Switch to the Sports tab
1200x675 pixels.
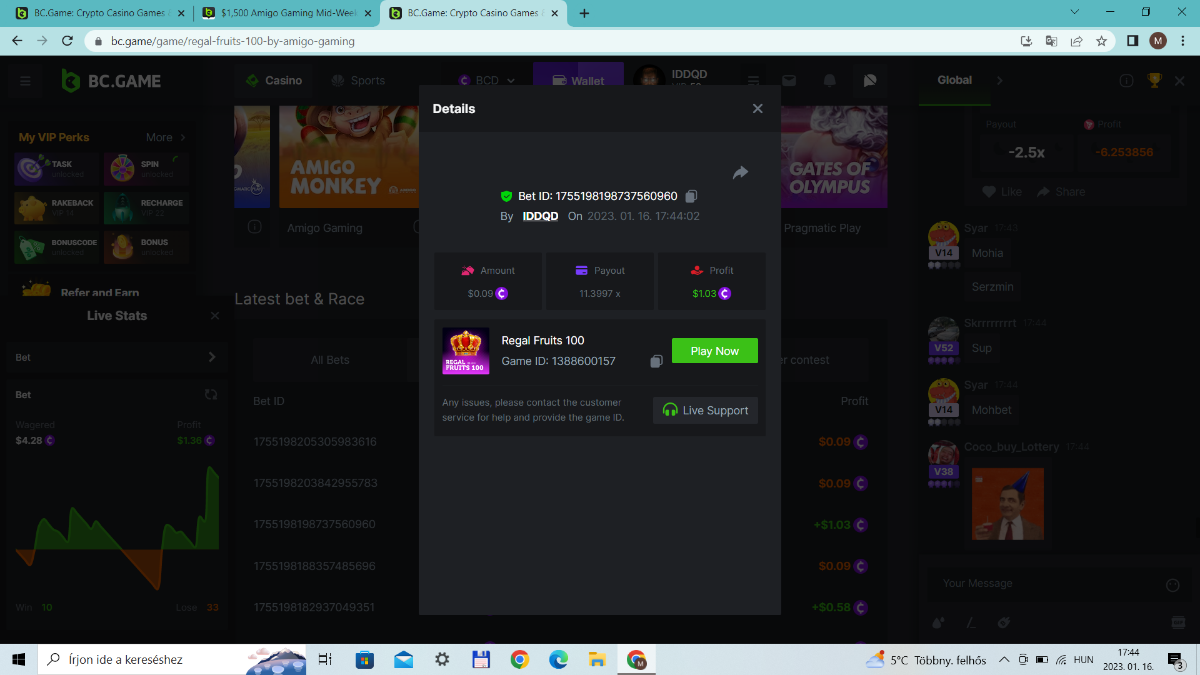[x=358, y=81]
